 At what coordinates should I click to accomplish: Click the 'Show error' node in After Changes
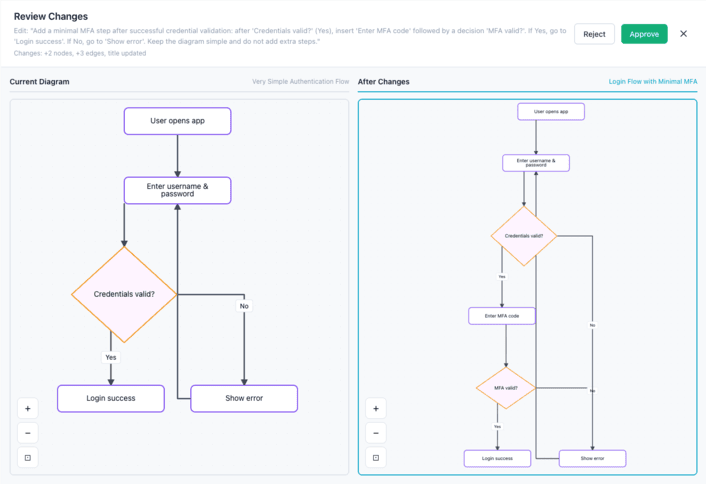(592, 458)
